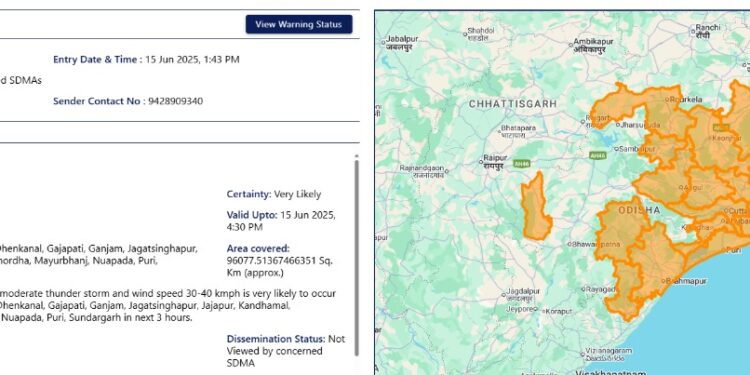Click the Rourkela city marker

click(667, 99)
